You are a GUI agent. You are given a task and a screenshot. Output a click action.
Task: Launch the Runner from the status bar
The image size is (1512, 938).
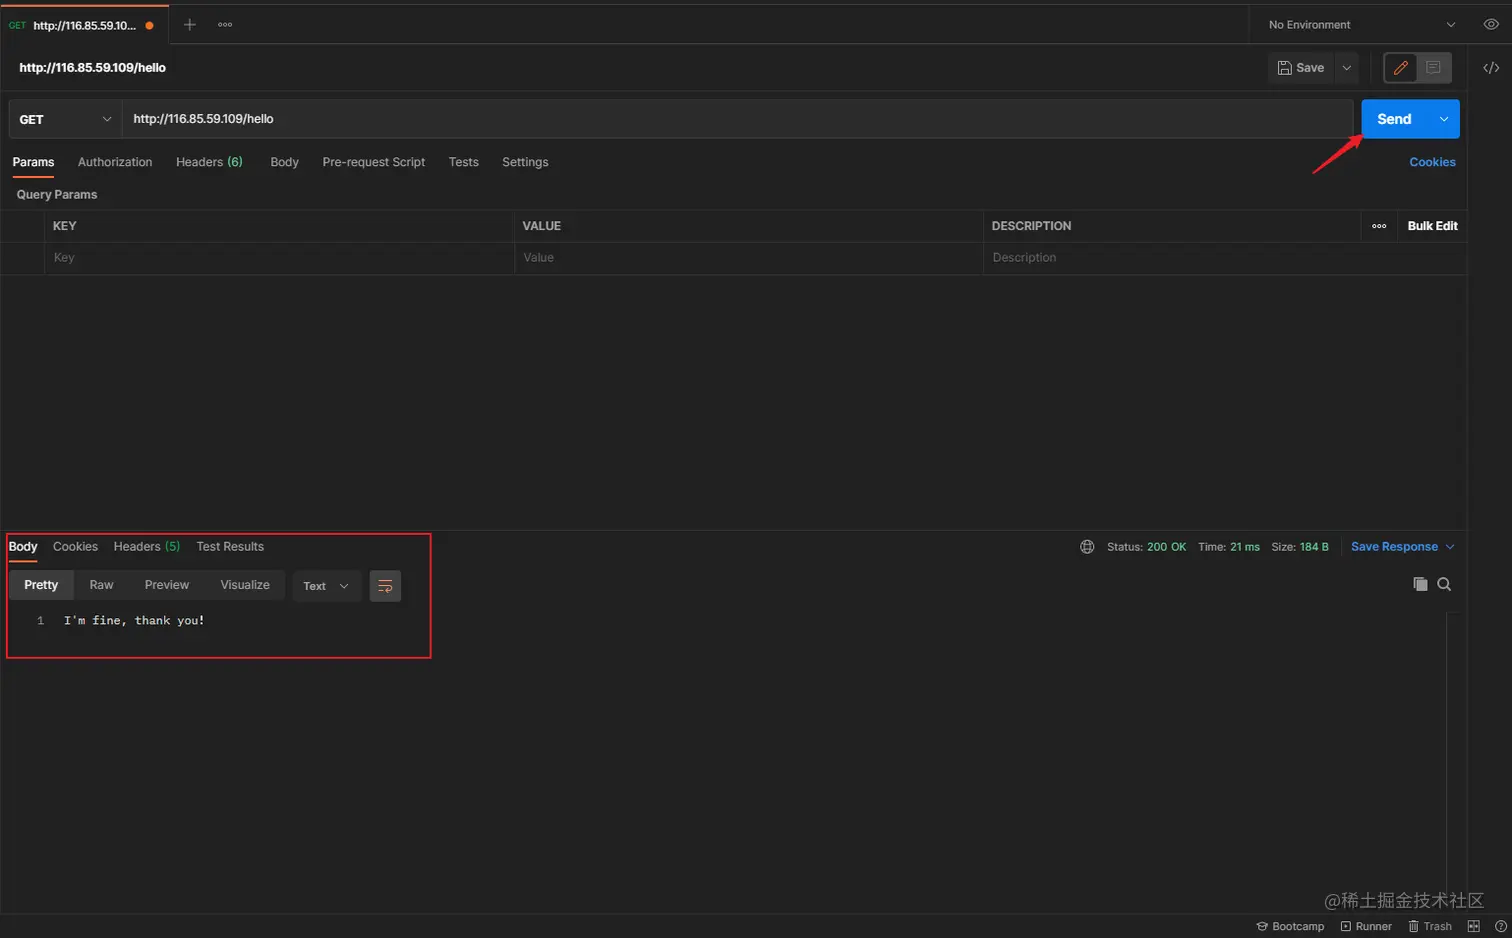[1366, 926]
